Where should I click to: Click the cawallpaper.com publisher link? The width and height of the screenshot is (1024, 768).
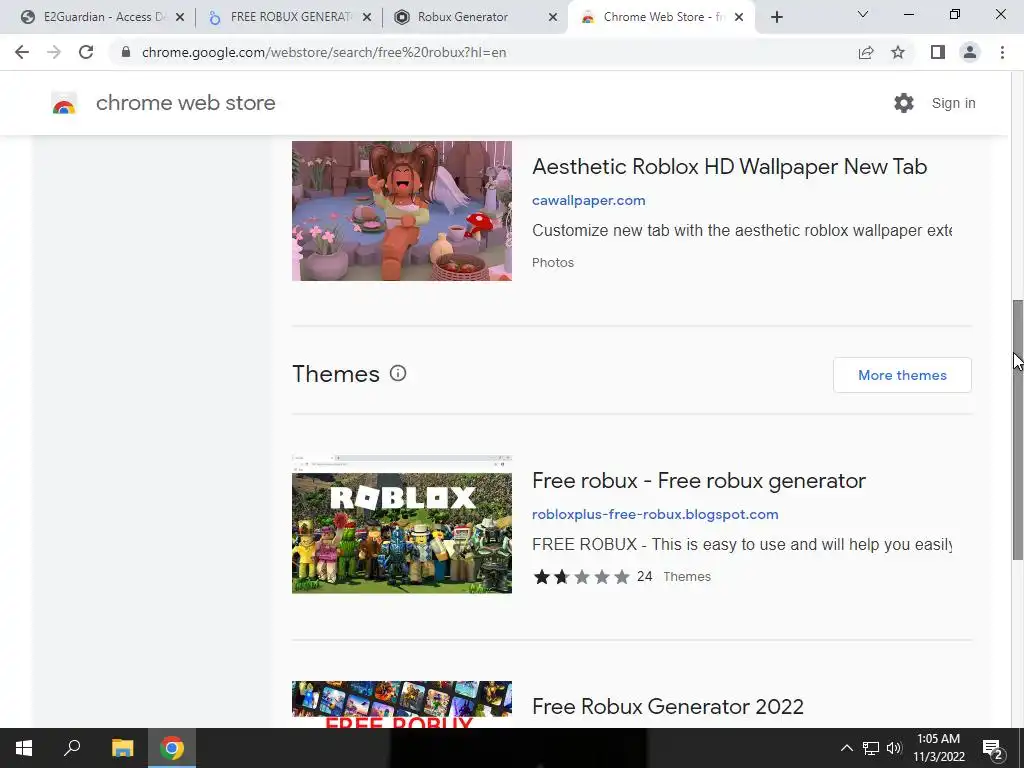(588, 200)
